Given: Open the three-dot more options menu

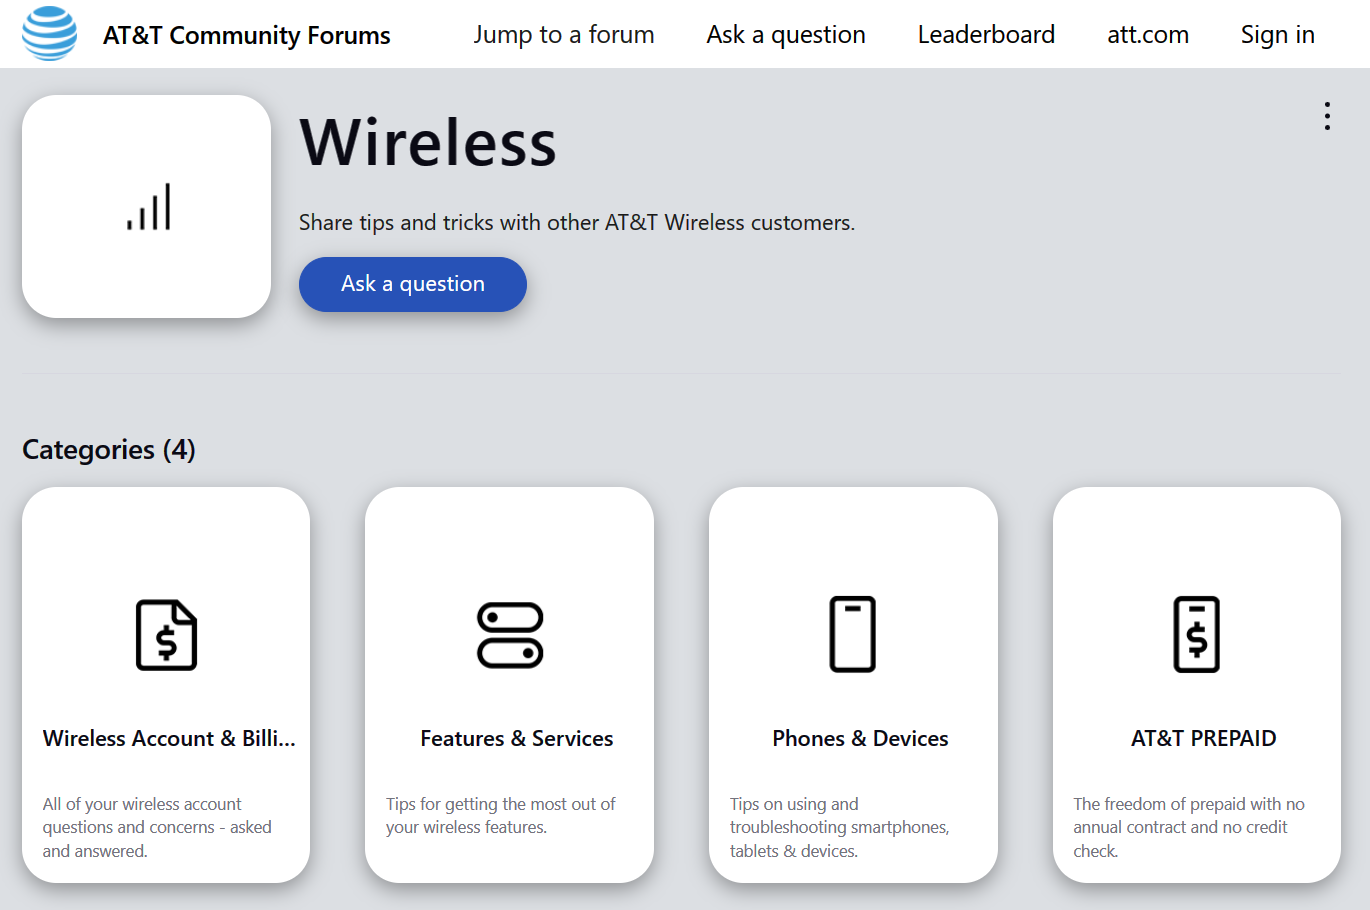Looking at the screenshot, I should pos(1327,116).
